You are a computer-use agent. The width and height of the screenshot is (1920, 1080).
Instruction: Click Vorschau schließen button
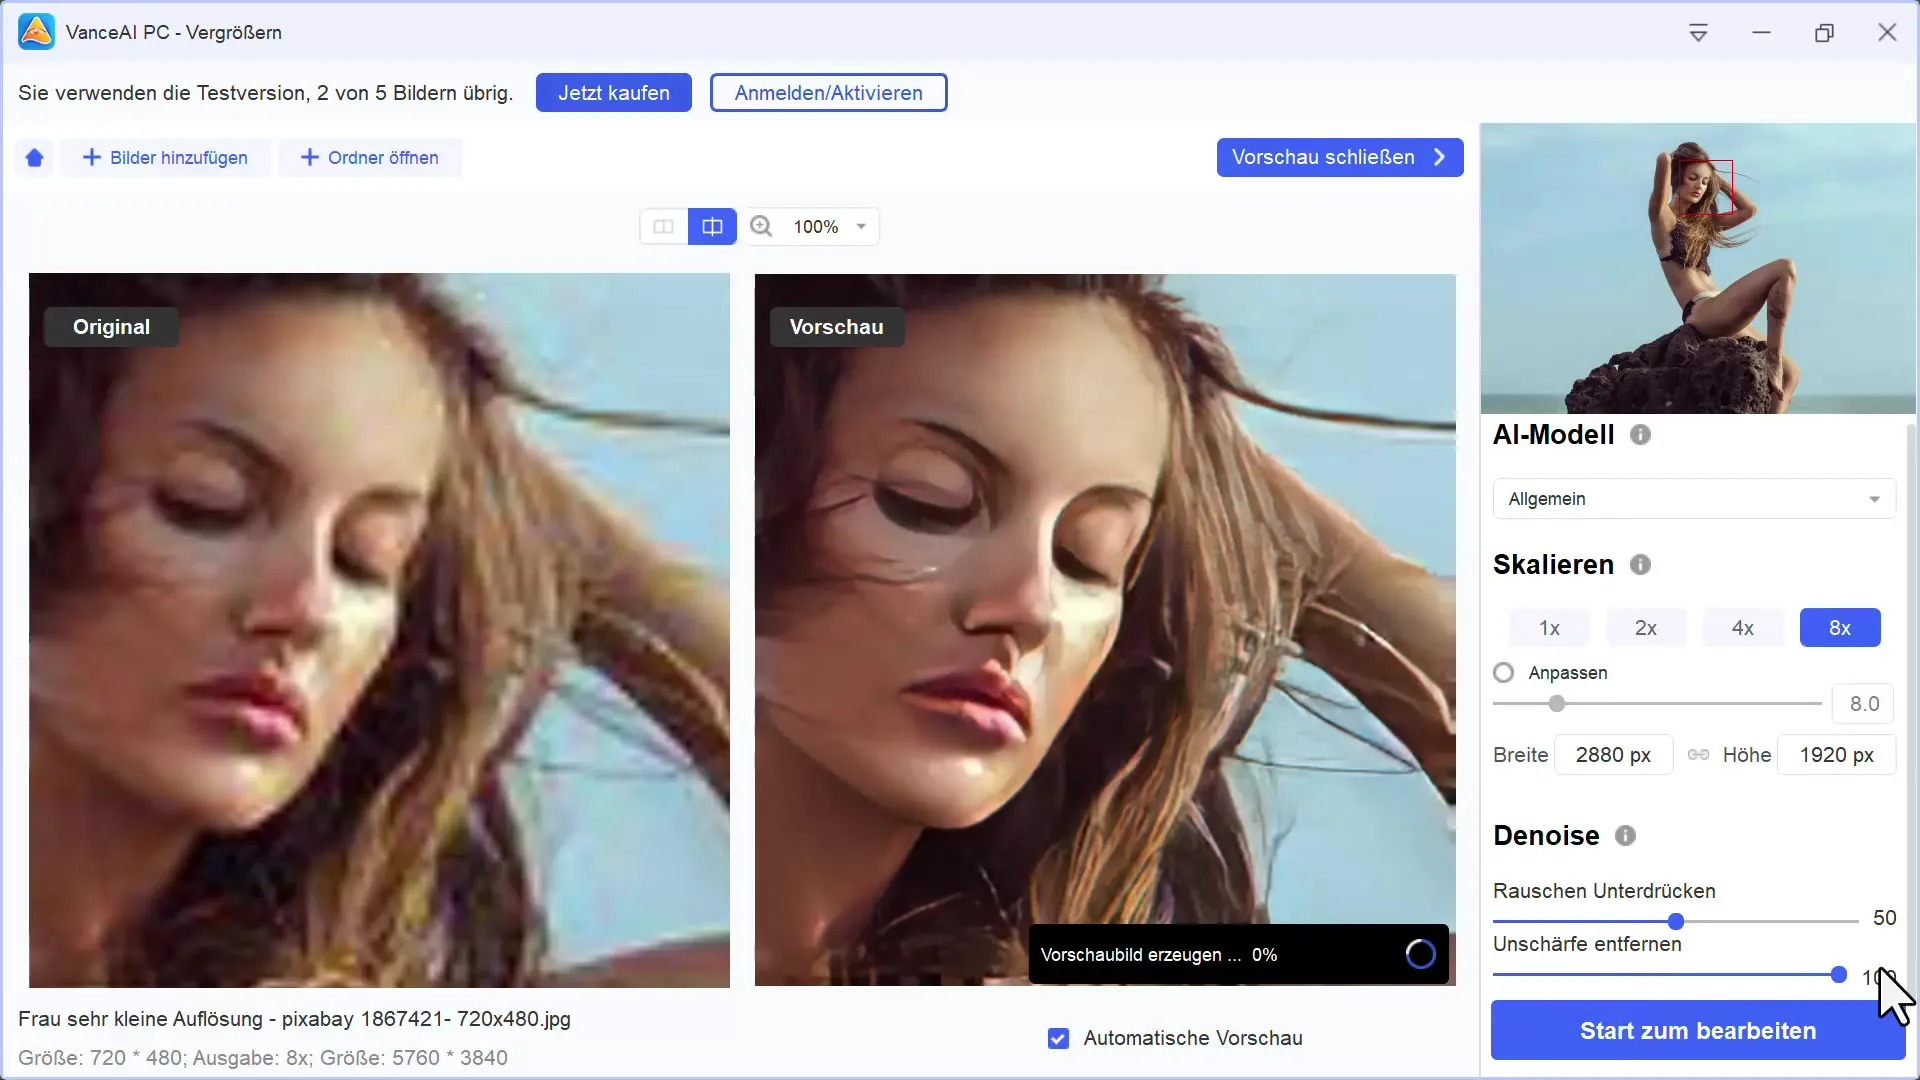pyautogui.click(x=1340, y=157)
